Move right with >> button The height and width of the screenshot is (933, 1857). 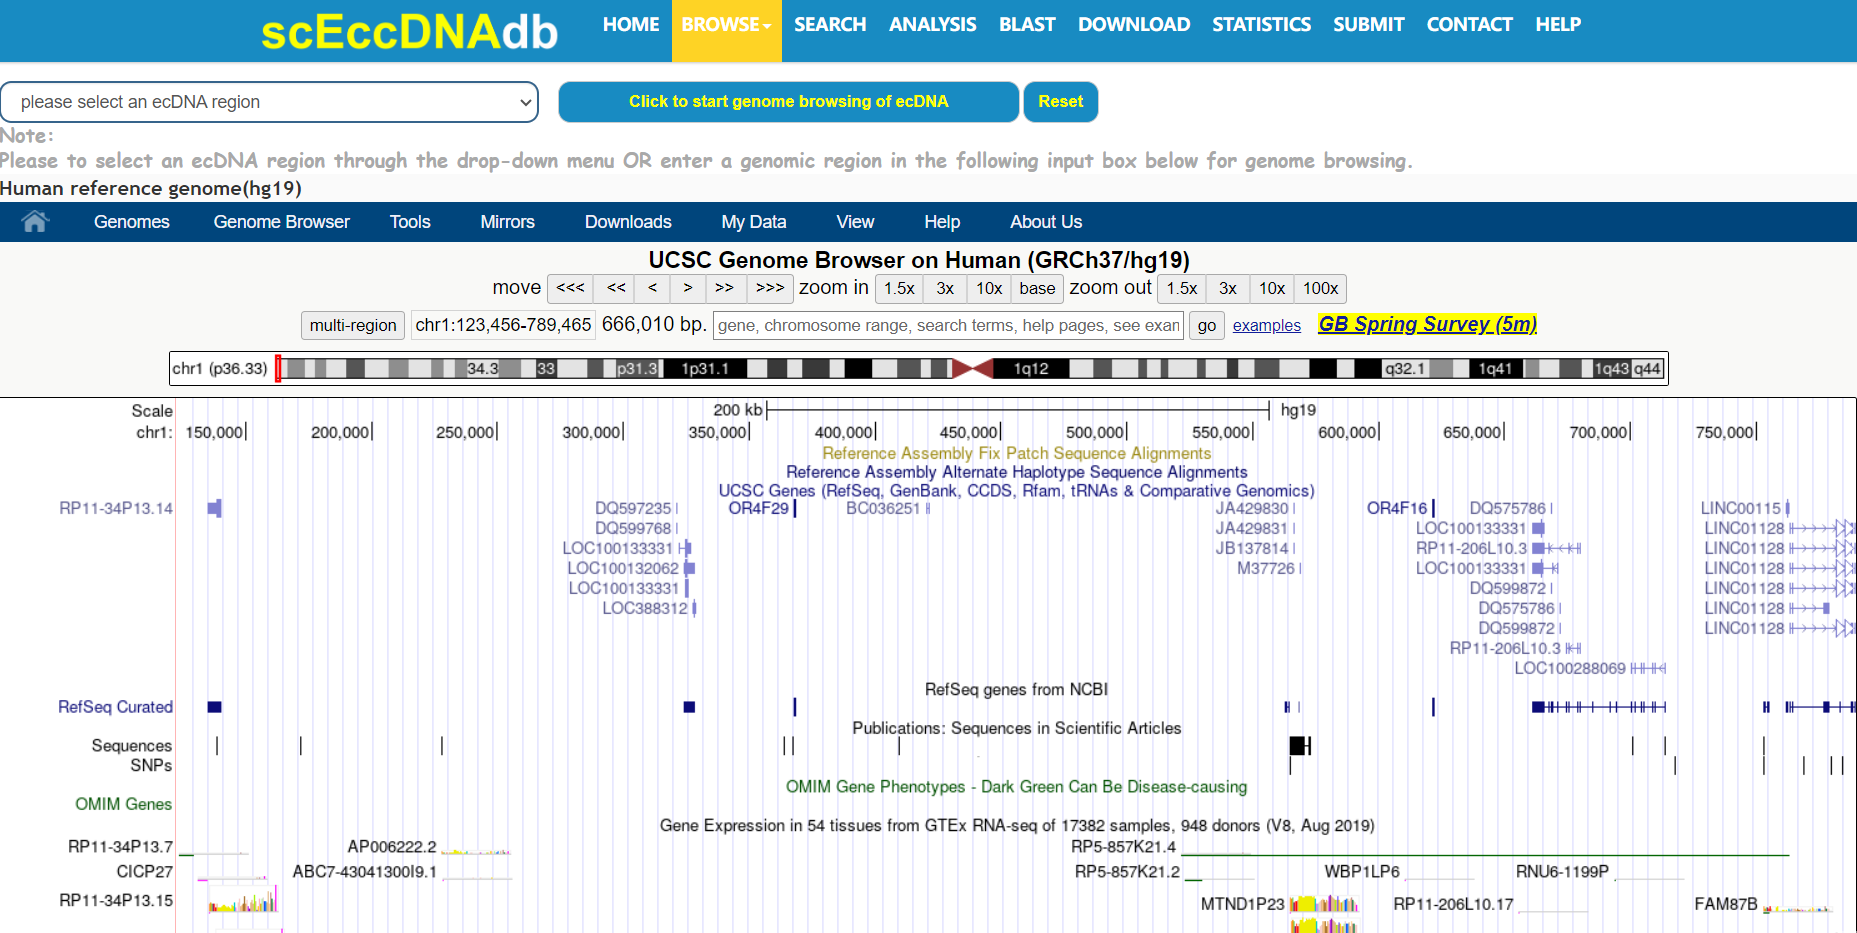tap(725, 288)
